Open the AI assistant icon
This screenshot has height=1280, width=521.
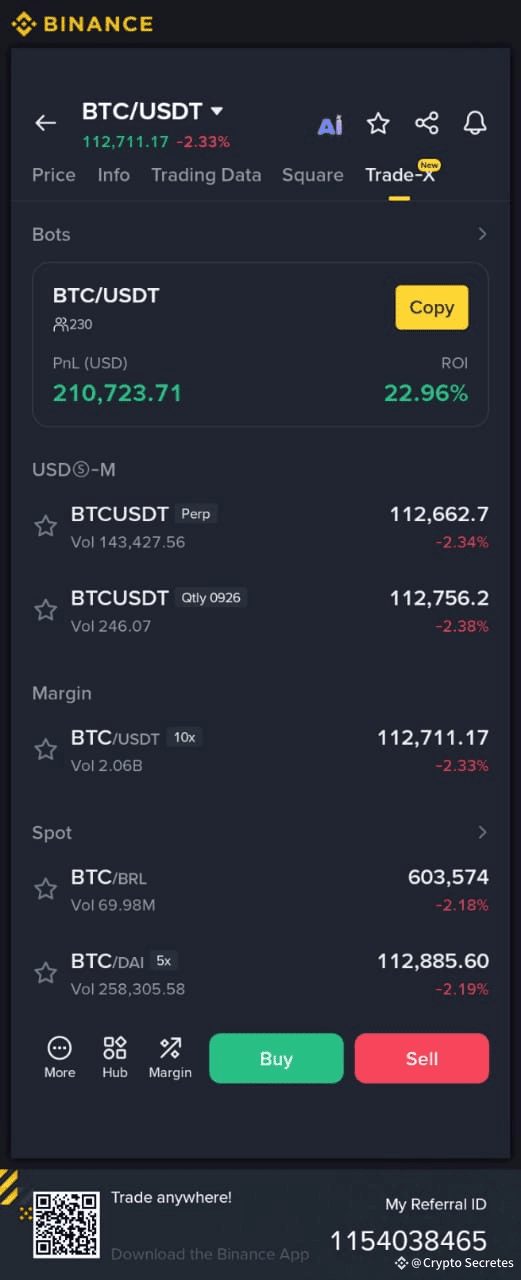pyautogui.click(x=330, y=124)
